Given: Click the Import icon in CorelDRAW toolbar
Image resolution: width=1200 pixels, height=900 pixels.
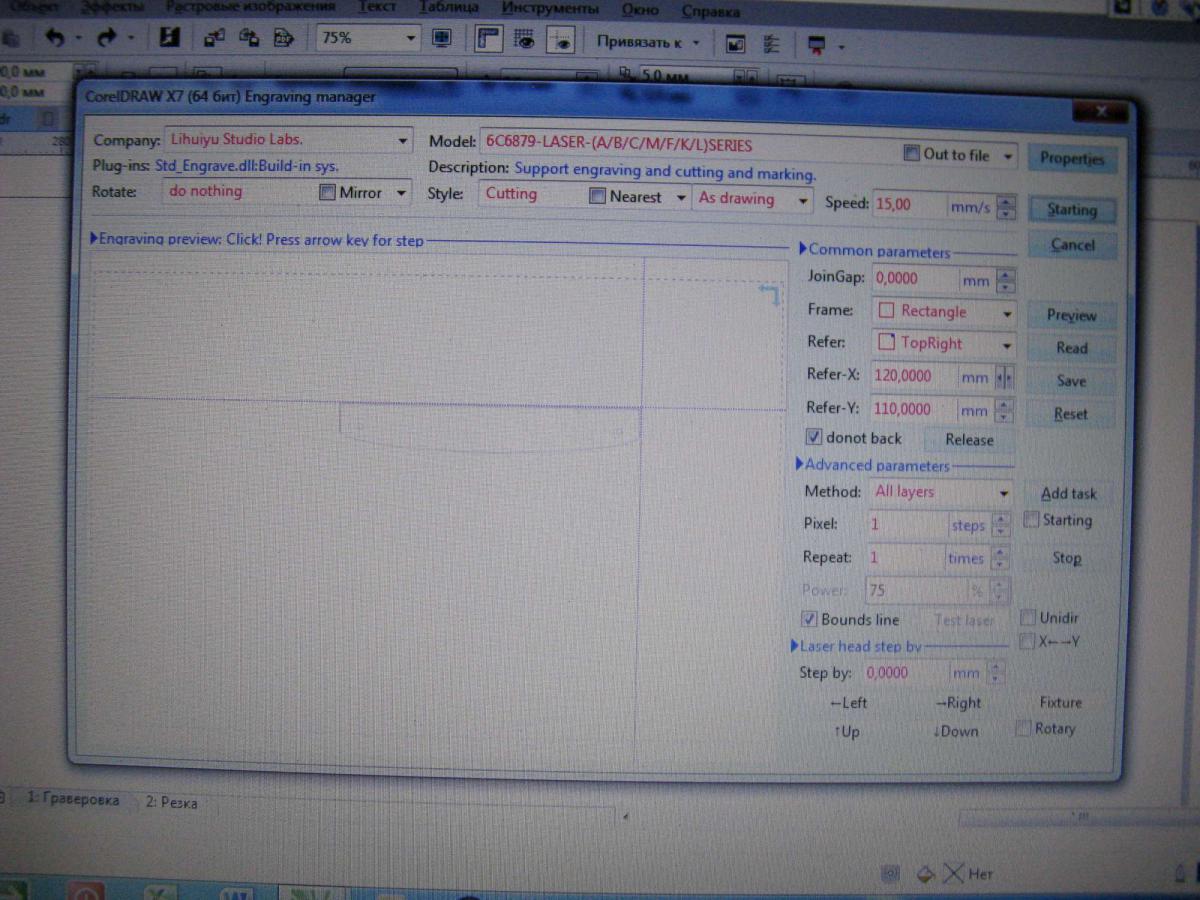Looking at the screenshot, I should point(215,38).
